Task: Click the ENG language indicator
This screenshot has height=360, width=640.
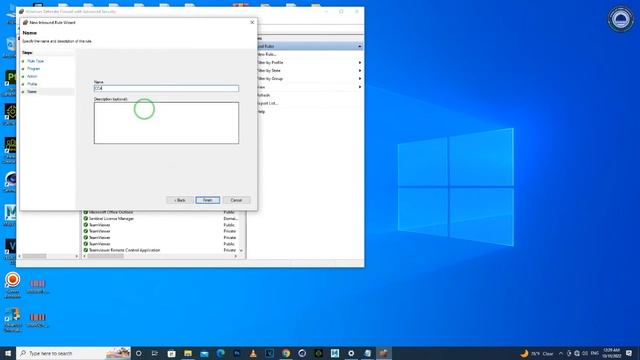Action: point(595,353)
